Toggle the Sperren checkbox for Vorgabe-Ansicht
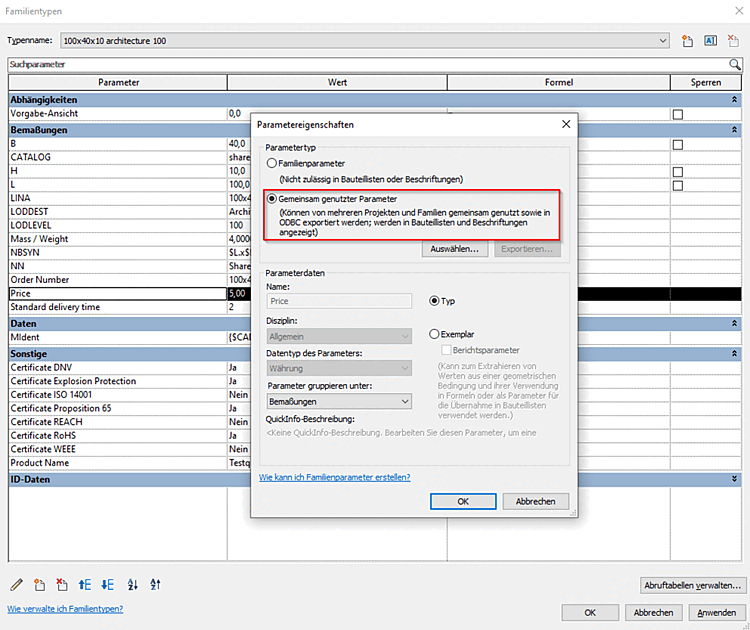750x630 pixels. coord(678,114)
